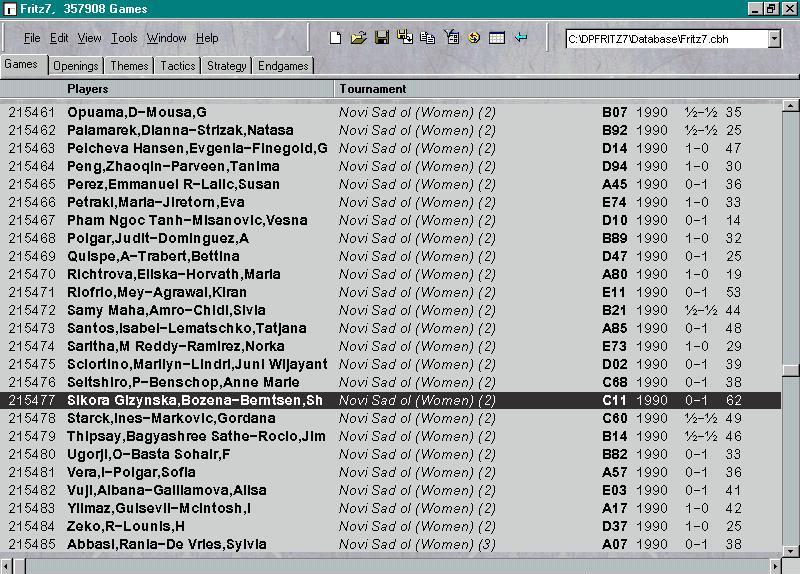Select game Polgar,Judit-Dominguez,A

(x=158, y=238)
